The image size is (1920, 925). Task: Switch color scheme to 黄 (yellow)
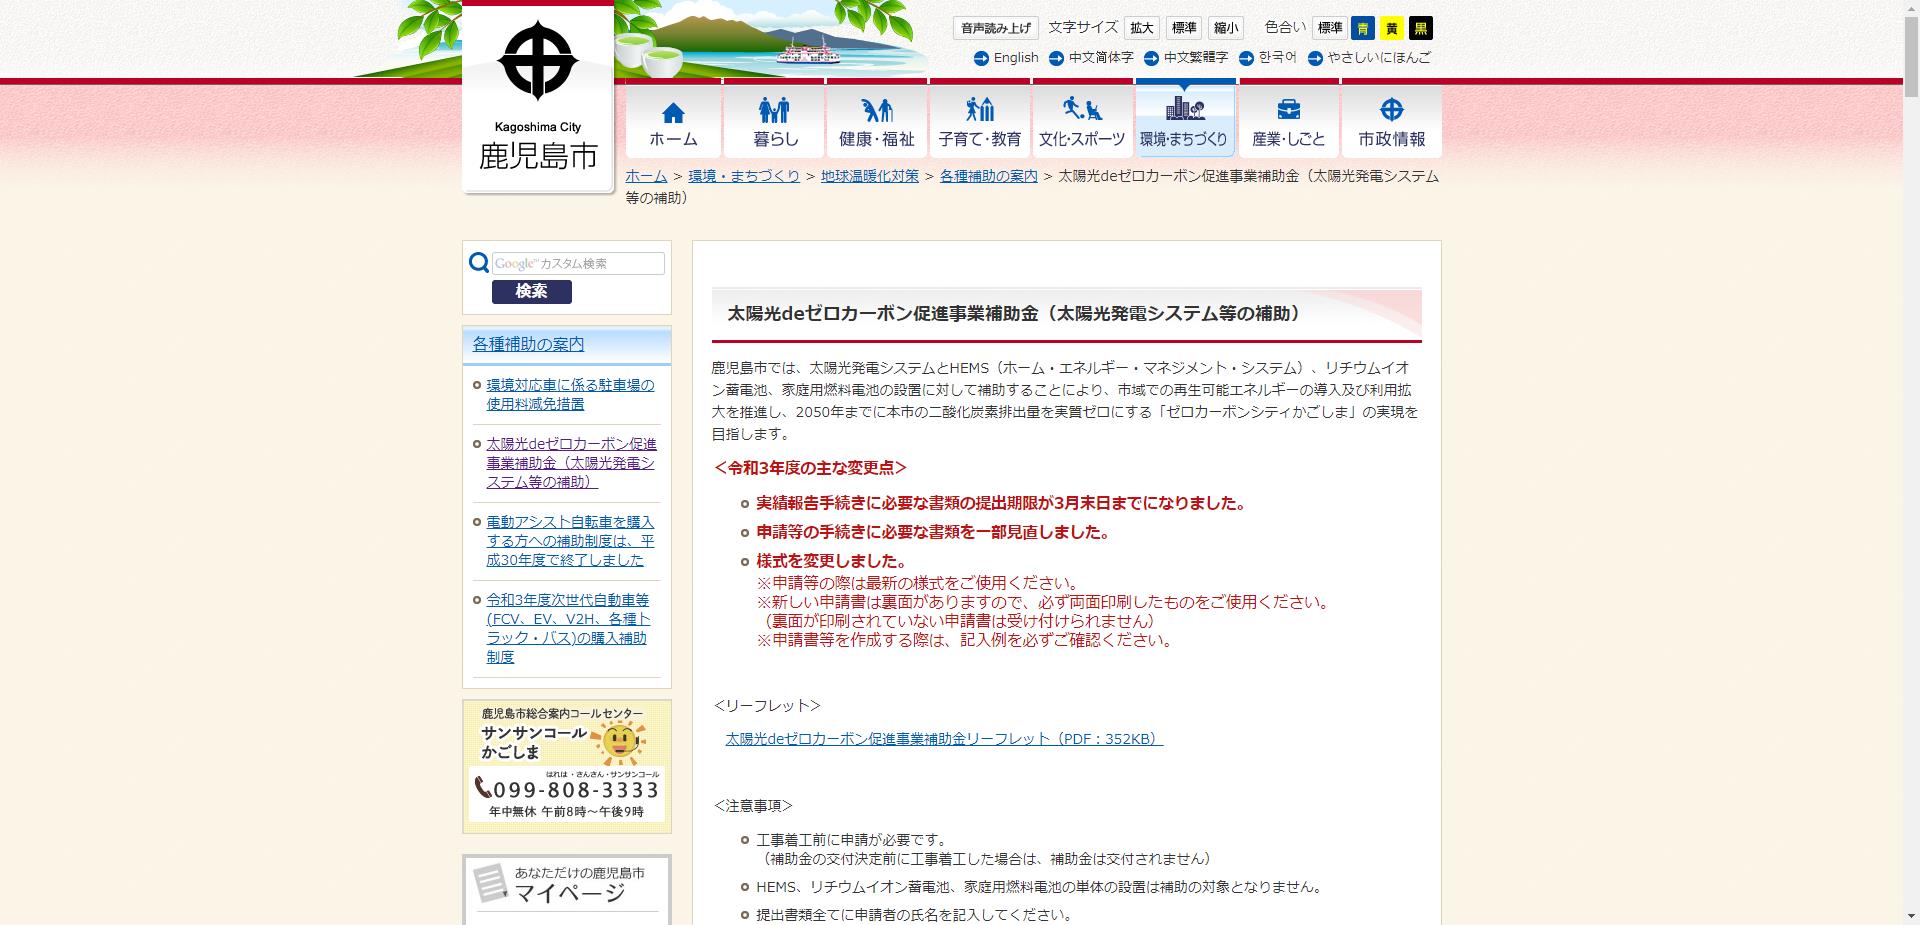pos(1390,28)
